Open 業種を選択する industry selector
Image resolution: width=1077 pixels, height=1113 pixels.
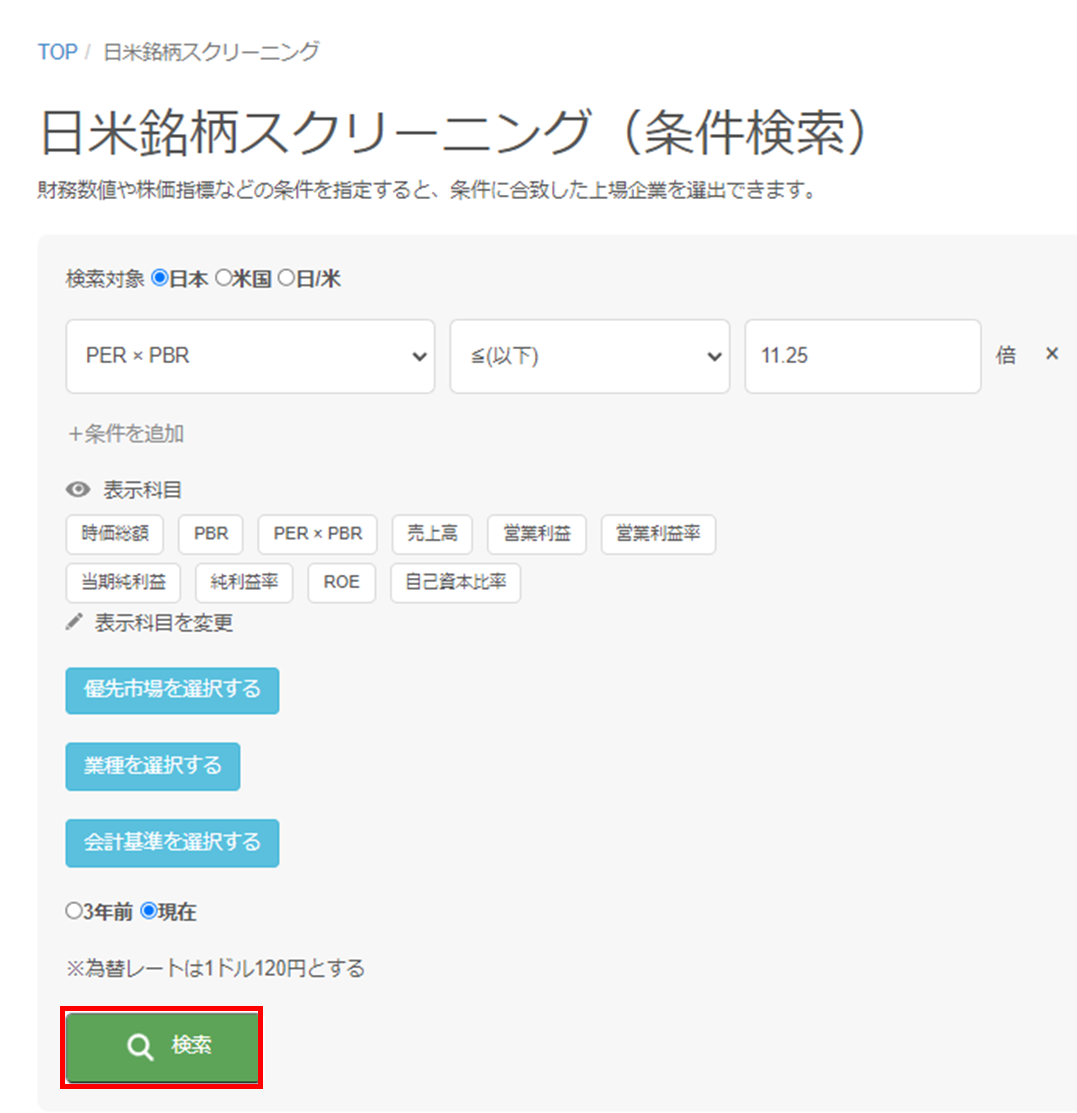point(153,767)
